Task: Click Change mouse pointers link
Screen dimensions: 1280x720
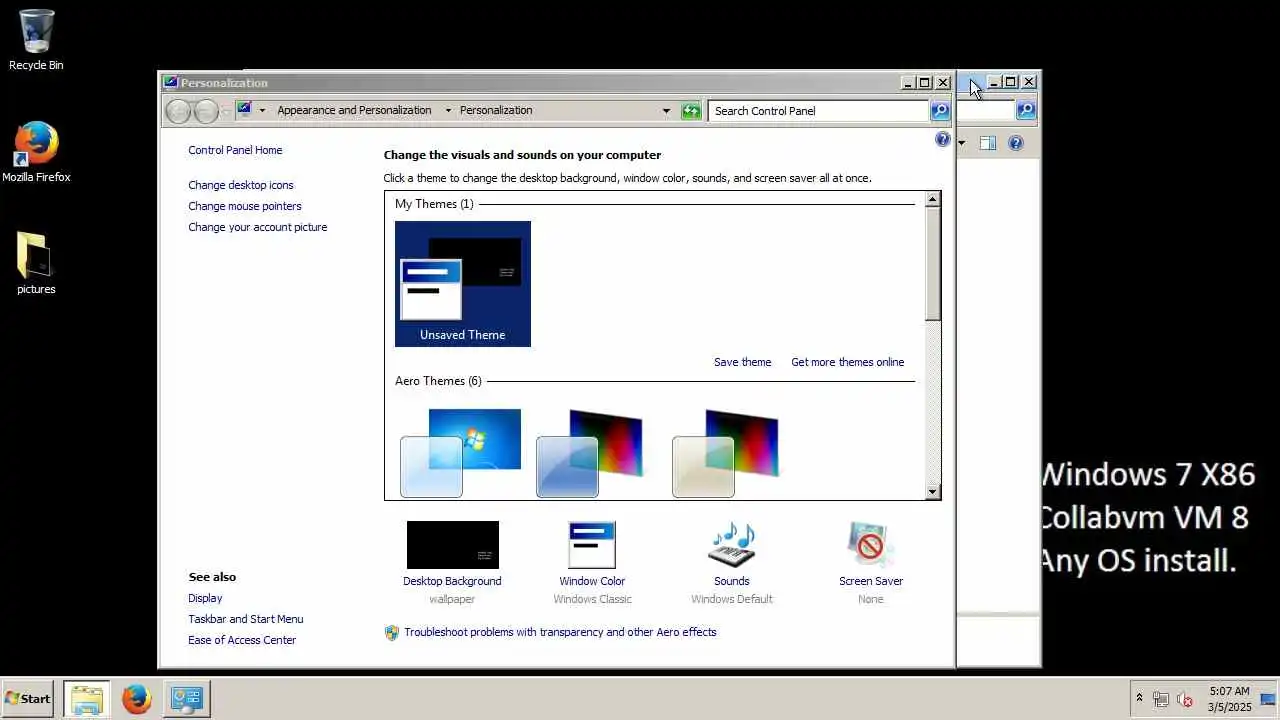Action: (245, 206)
